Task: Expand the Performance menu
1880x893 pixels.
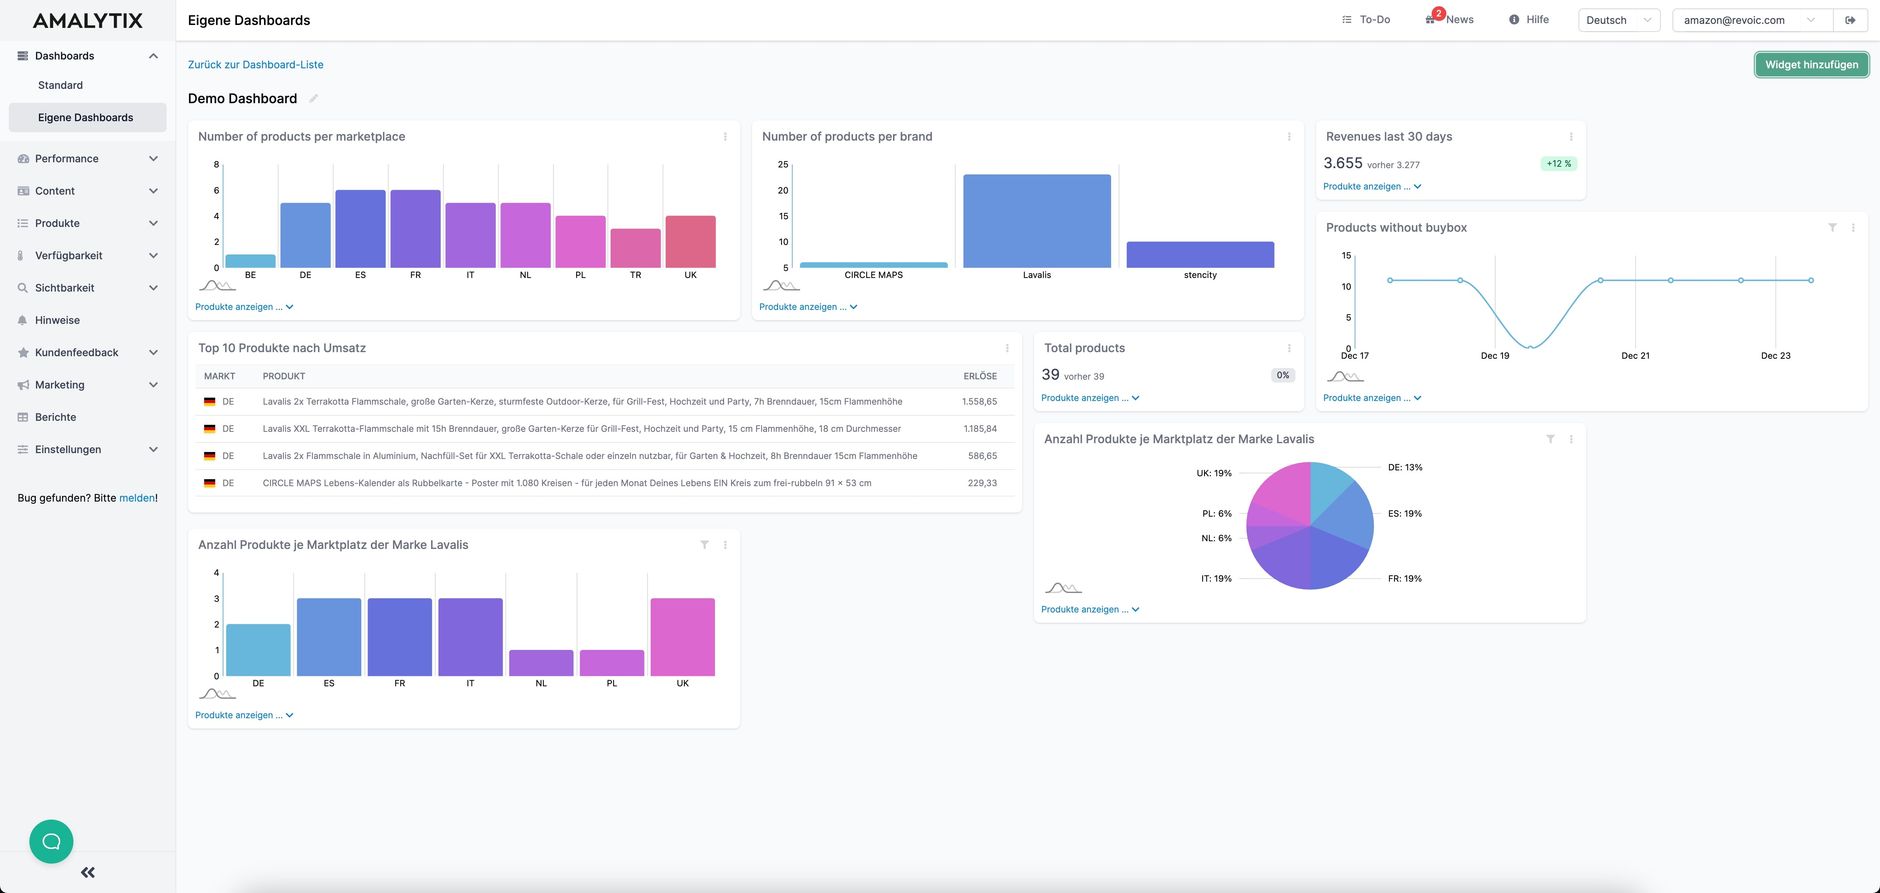Action: point(153,159)
